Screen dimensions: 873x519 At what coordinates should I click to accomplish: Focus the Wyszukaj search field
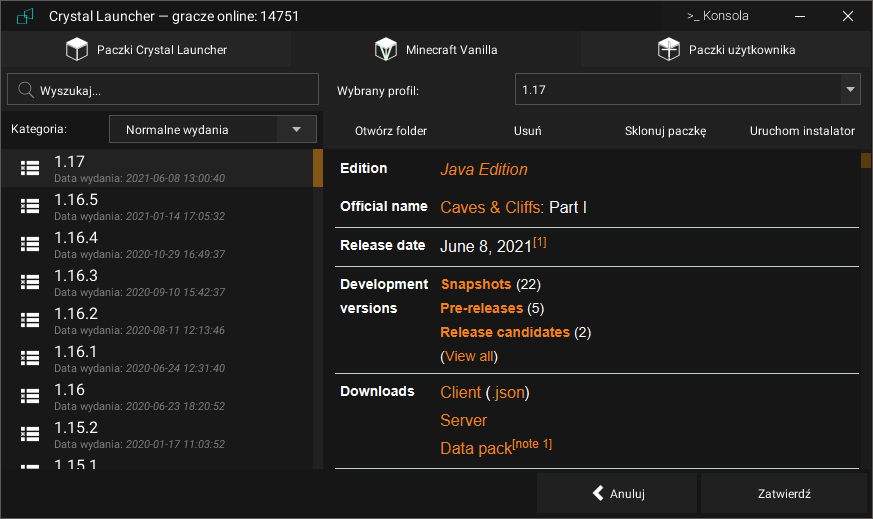[x=163, y=89]
